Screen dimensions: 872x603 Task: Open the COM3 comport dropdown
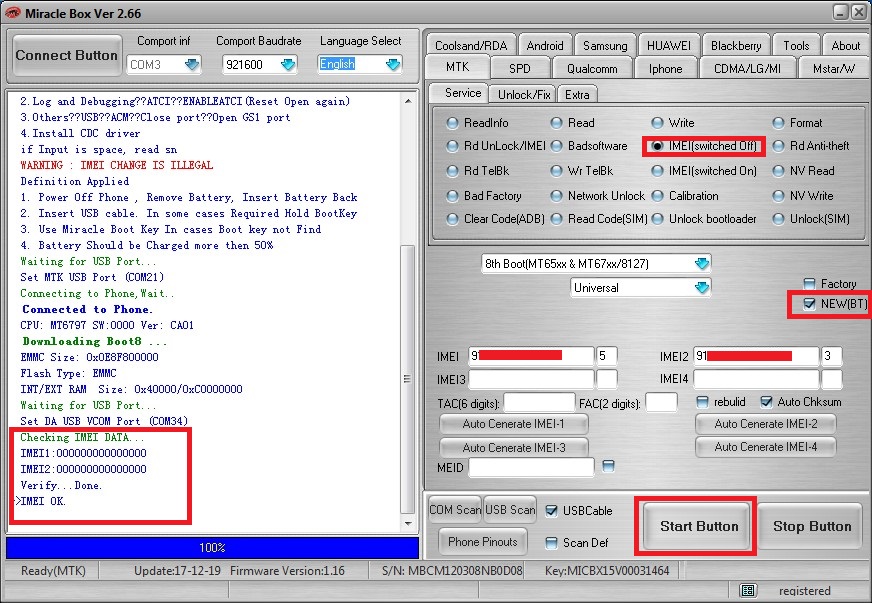coord(193,63)
